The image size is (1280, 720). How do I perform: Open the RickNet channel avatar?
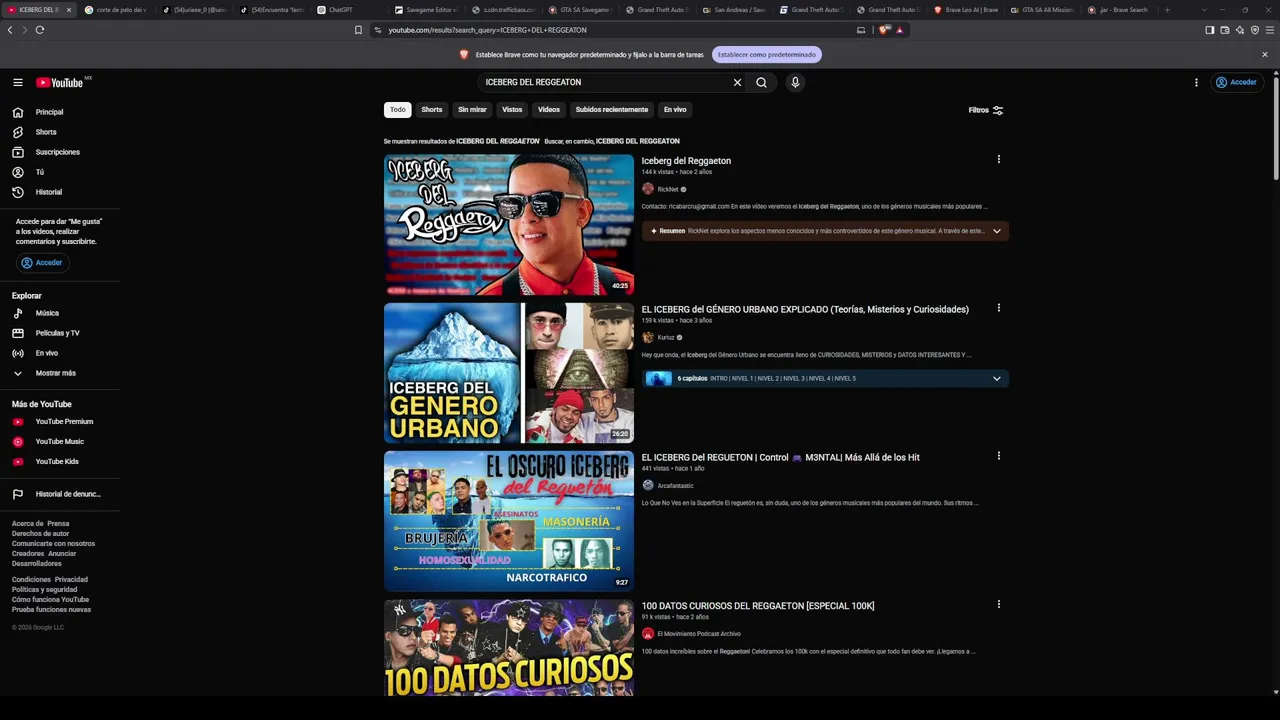pyautogui.click(x=648, y=189)
